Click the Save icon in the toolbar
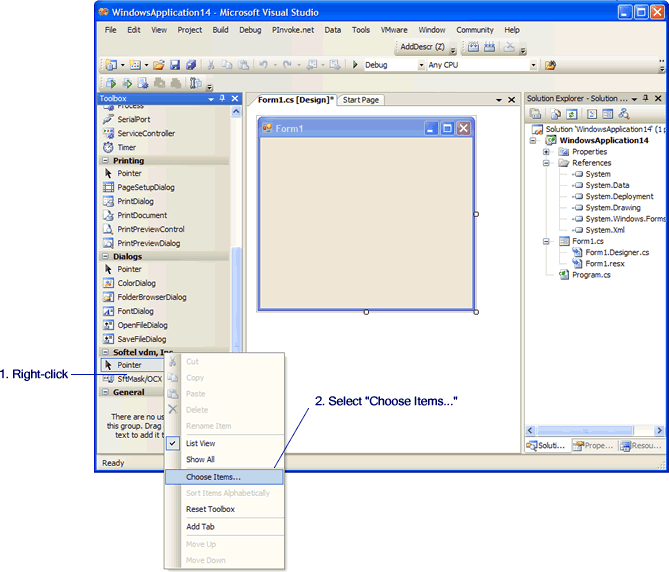 (175, 65)
